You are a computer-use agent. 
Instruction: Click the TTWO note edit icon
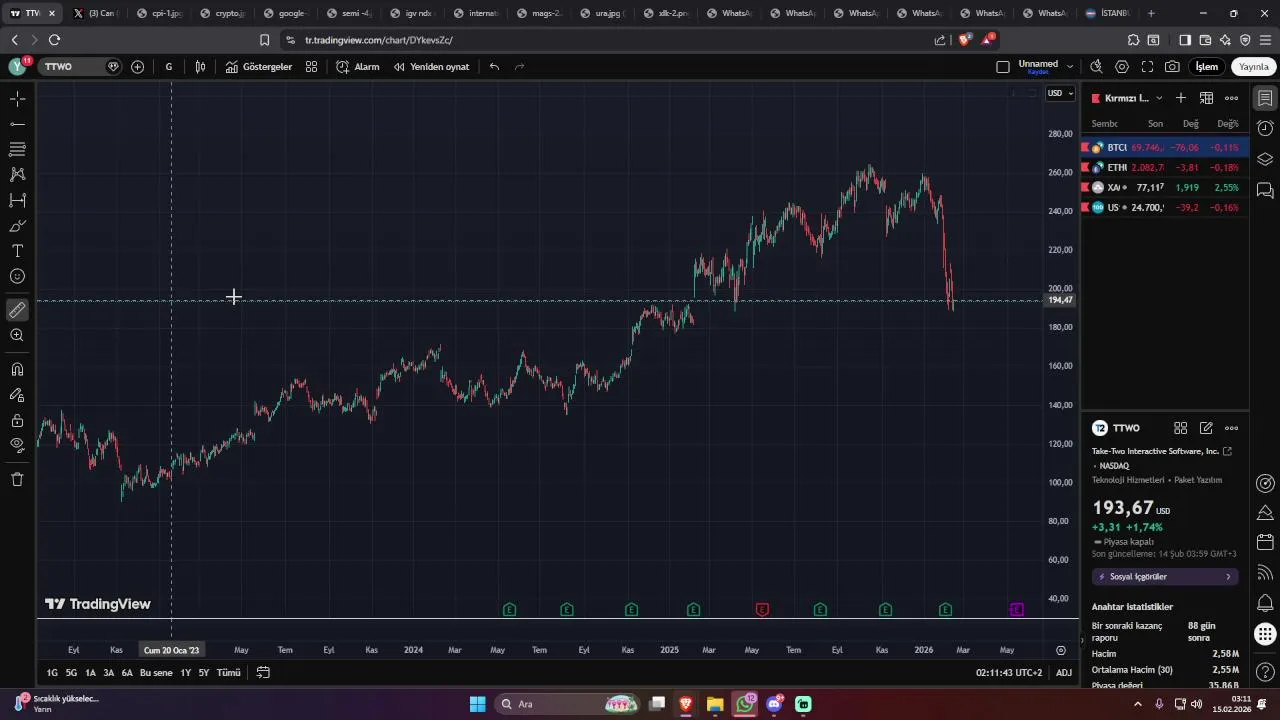coord(1207,428)
